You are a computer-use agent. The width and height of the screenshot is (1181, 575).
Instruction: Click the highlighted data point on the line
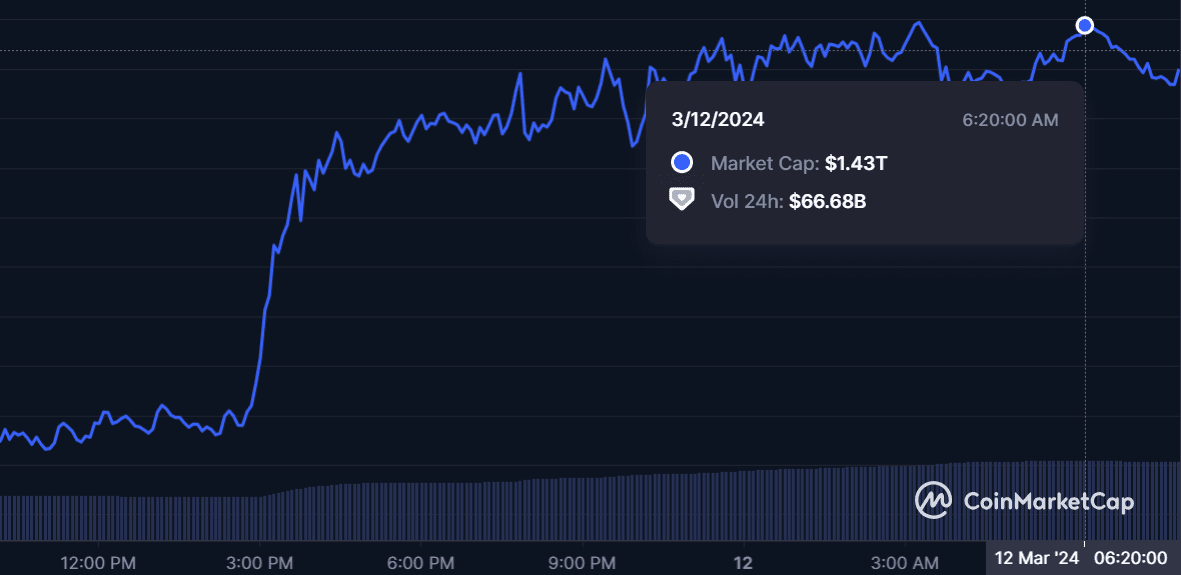pos(1085,26)
